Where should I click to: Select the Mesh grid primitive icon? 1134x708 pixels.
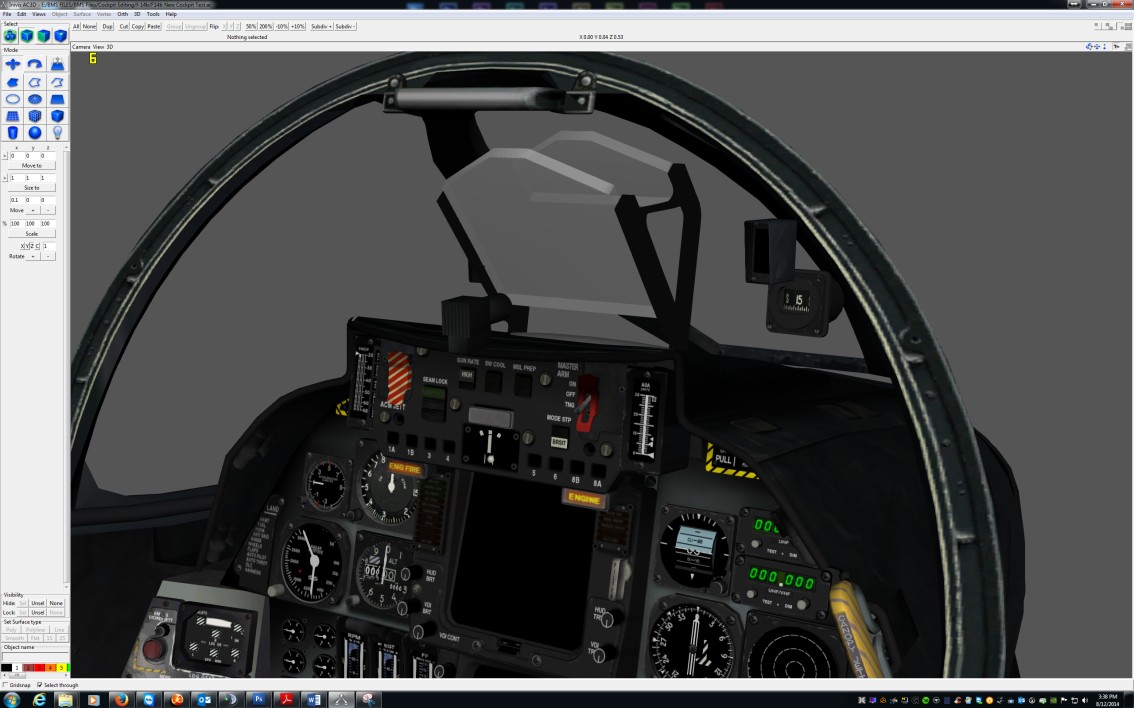(x=13, y=116)
